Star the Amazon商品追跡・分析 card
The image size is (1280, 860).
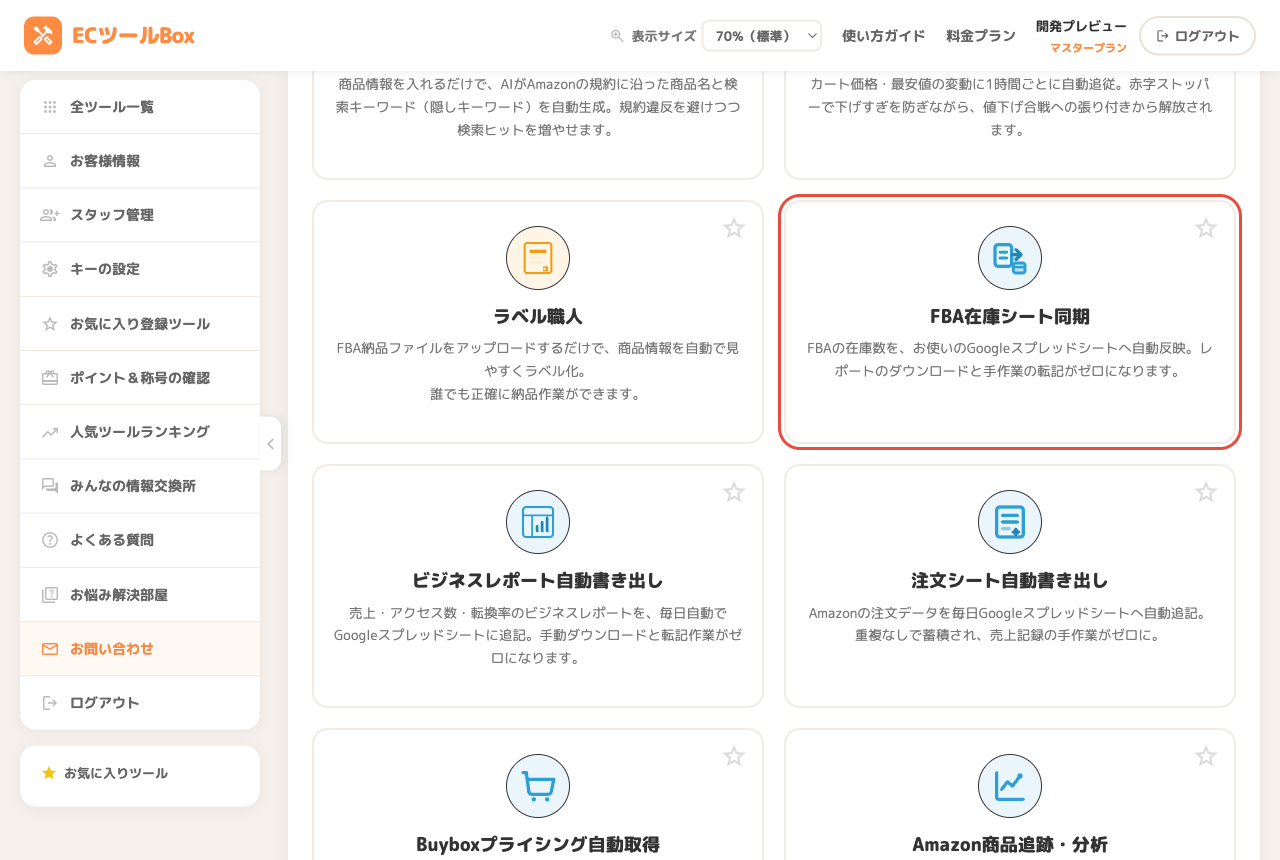click(1206, 756)
